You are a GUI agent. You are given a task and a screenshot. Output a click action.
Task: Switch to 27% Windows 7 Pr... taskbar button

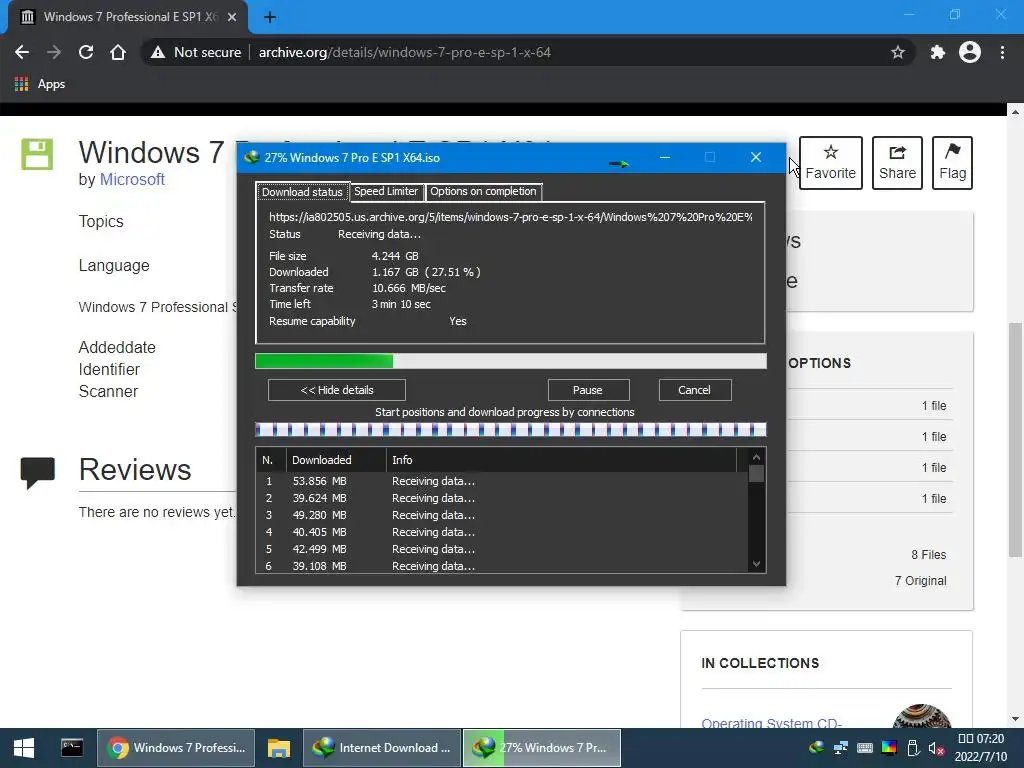(x=542, y=748)
